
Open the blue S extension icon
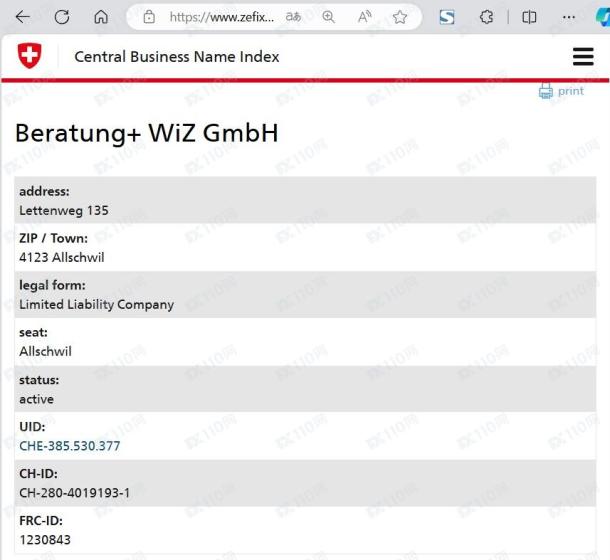point(447,17)
